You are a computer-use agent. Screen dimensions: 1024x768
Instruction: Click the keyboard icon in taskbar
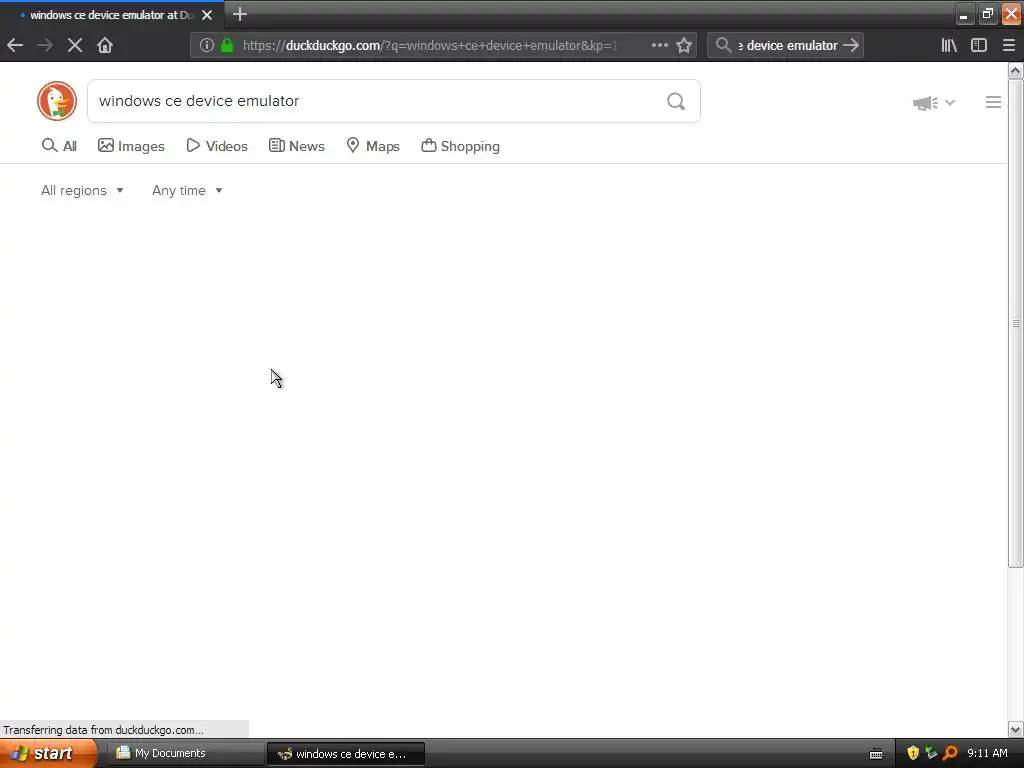[x=876, y=754]
